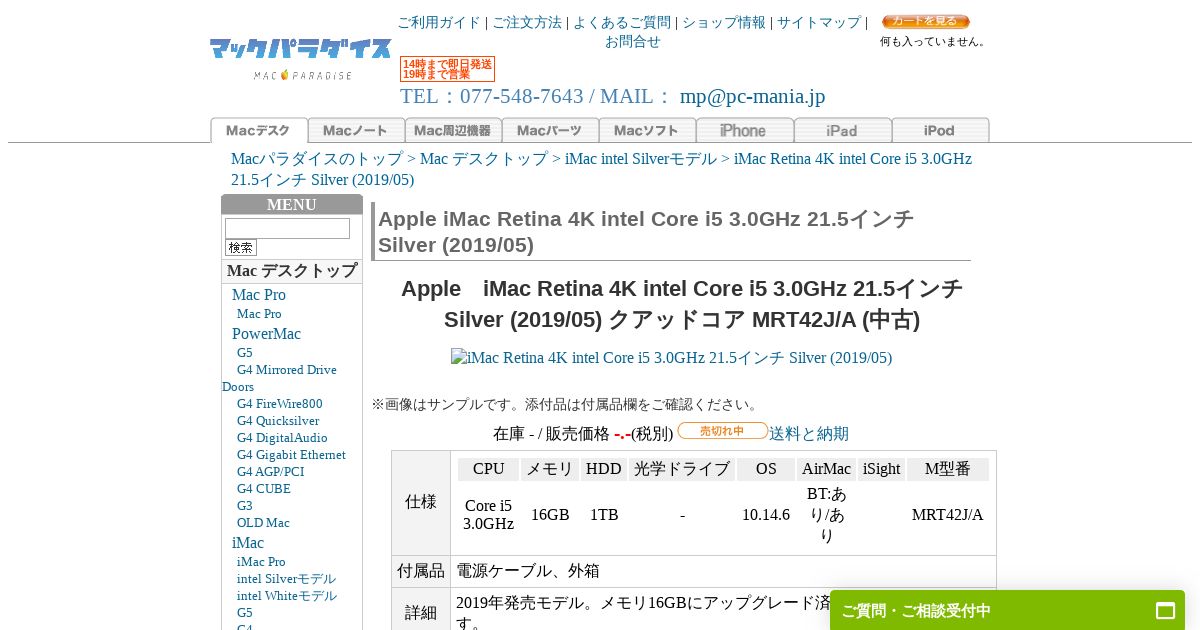Open the iPod tab
Image resolution: width=1200 pixels, height=630 pixels.
pyautogui.click(x=940, y=130)
